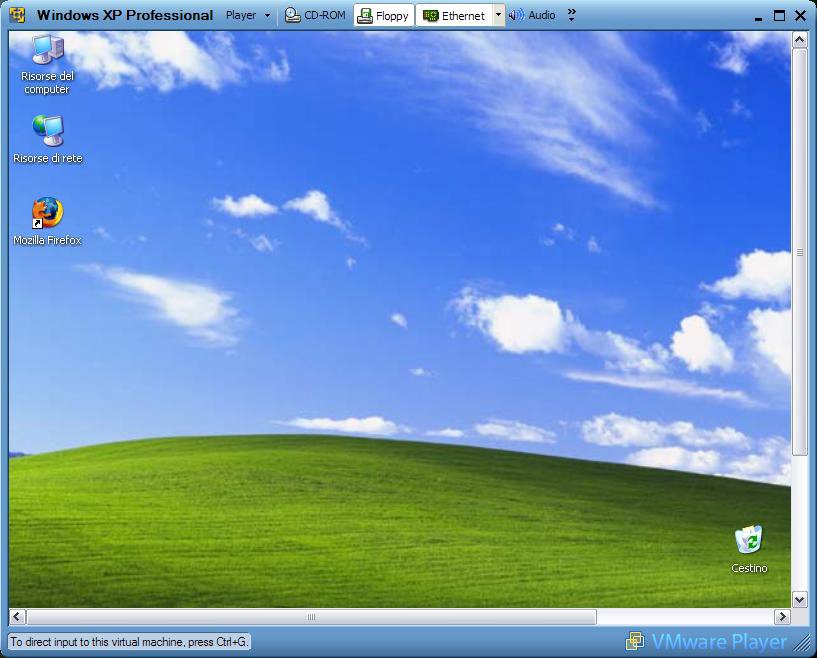817x658 pixels.
Task: Click the vertical scrollbar thumb
Action: tap(800, 253)
